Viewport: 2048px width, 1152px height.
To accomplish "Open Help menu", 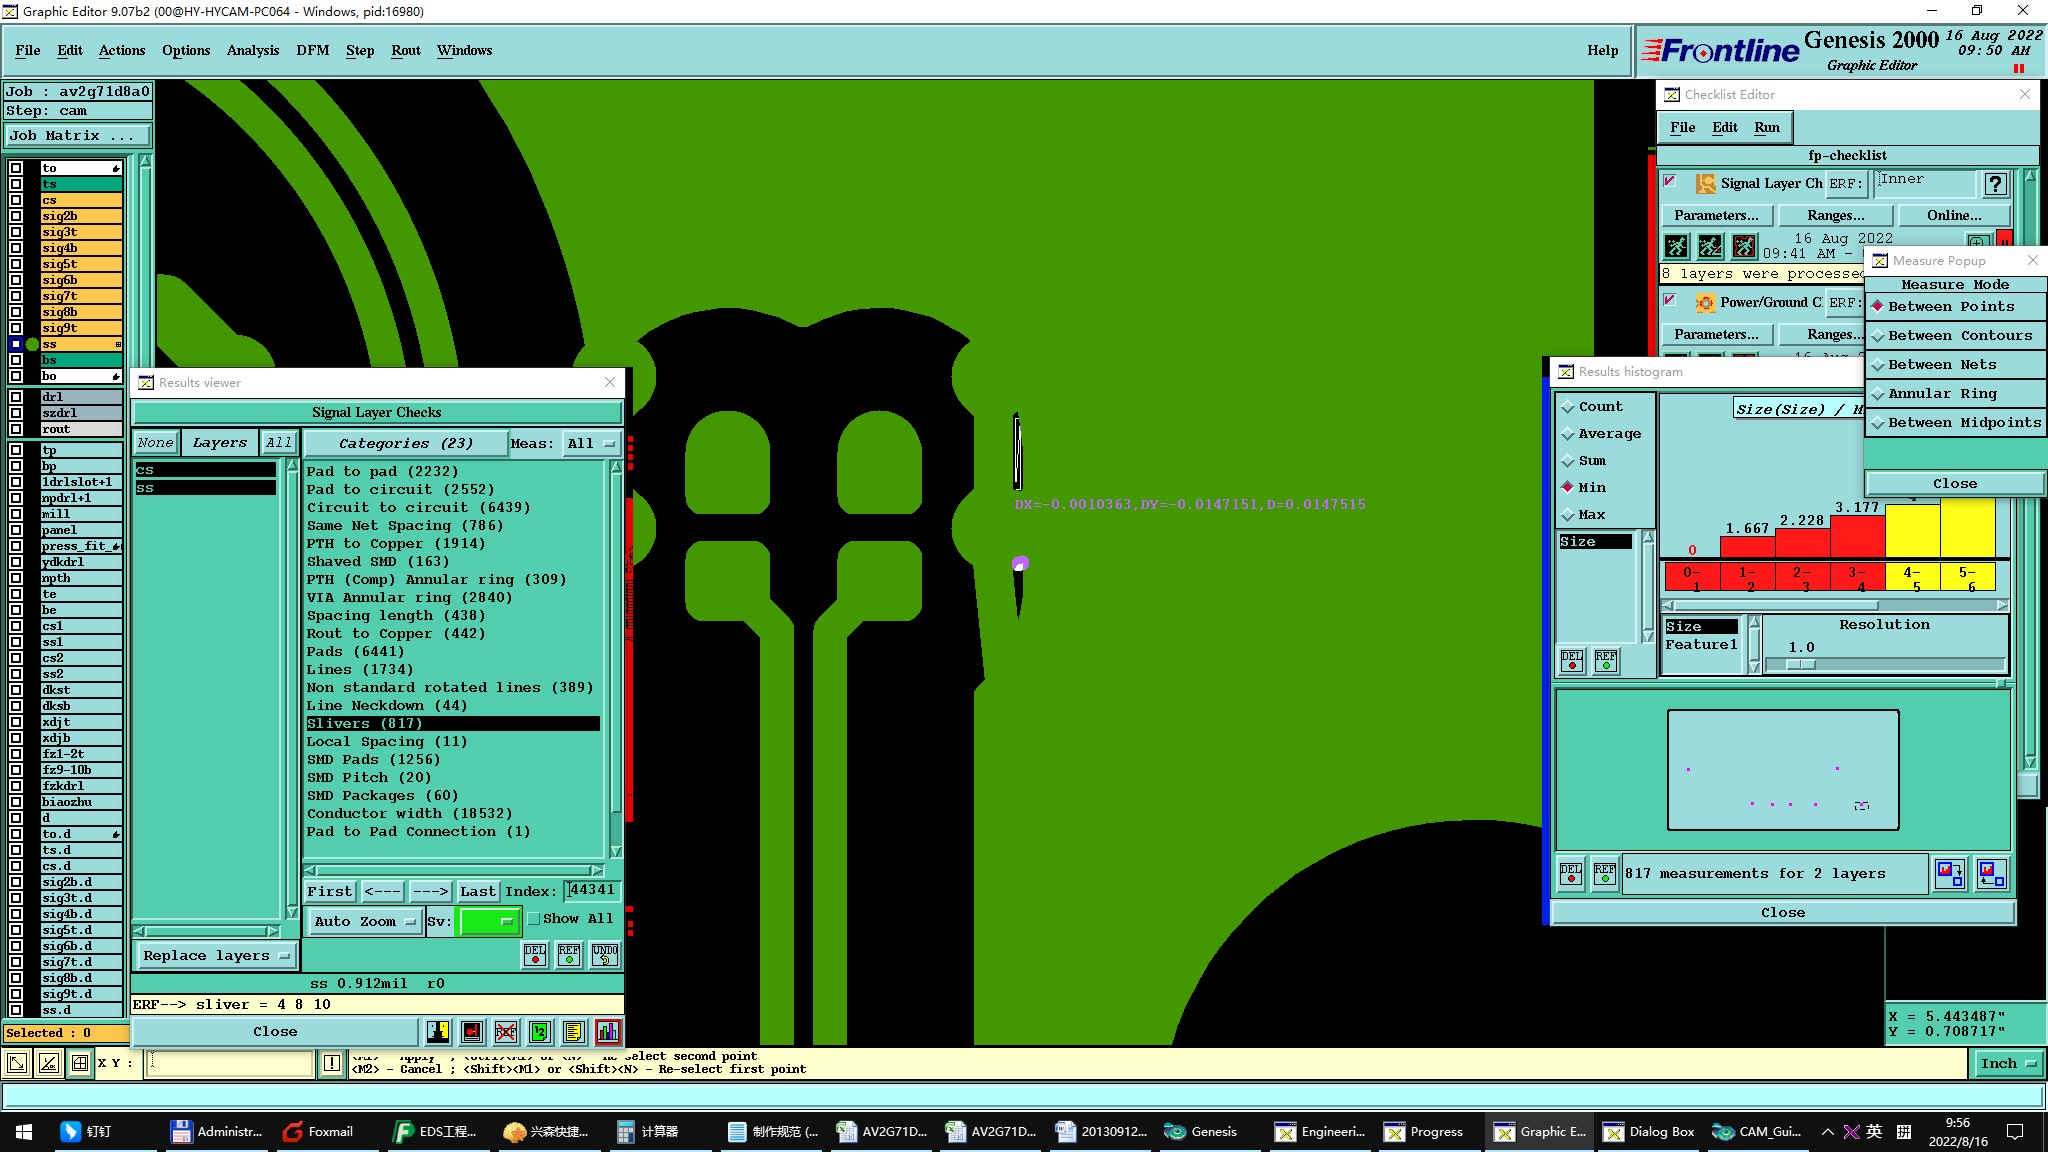I will [x=1602, y=50].
